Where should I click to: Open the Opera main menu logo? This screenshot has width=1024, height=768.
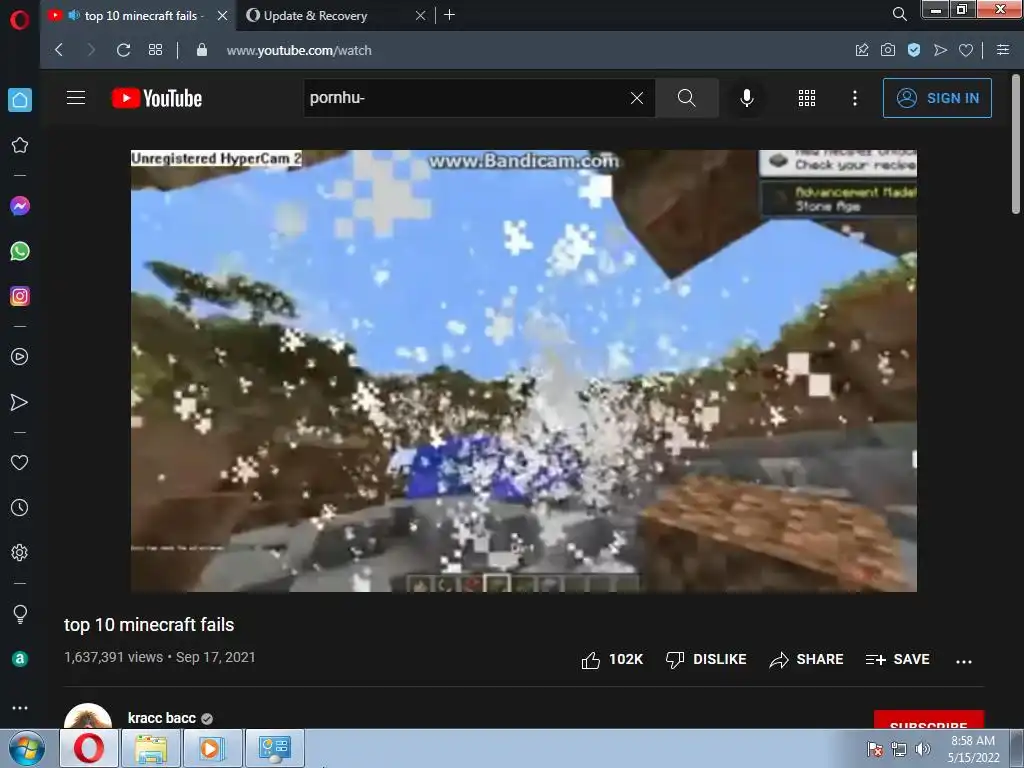point(20,20)
